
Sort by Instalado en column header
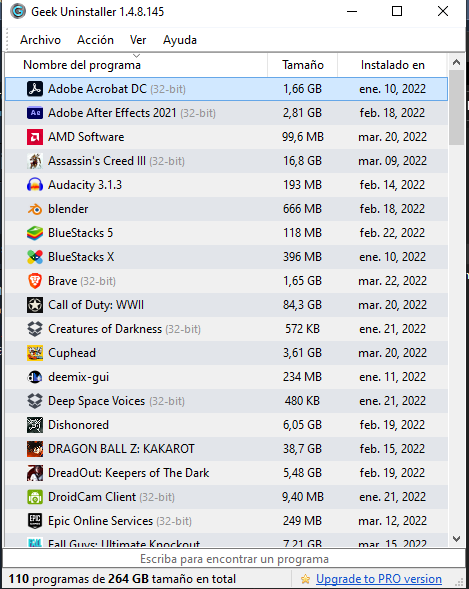392,65
